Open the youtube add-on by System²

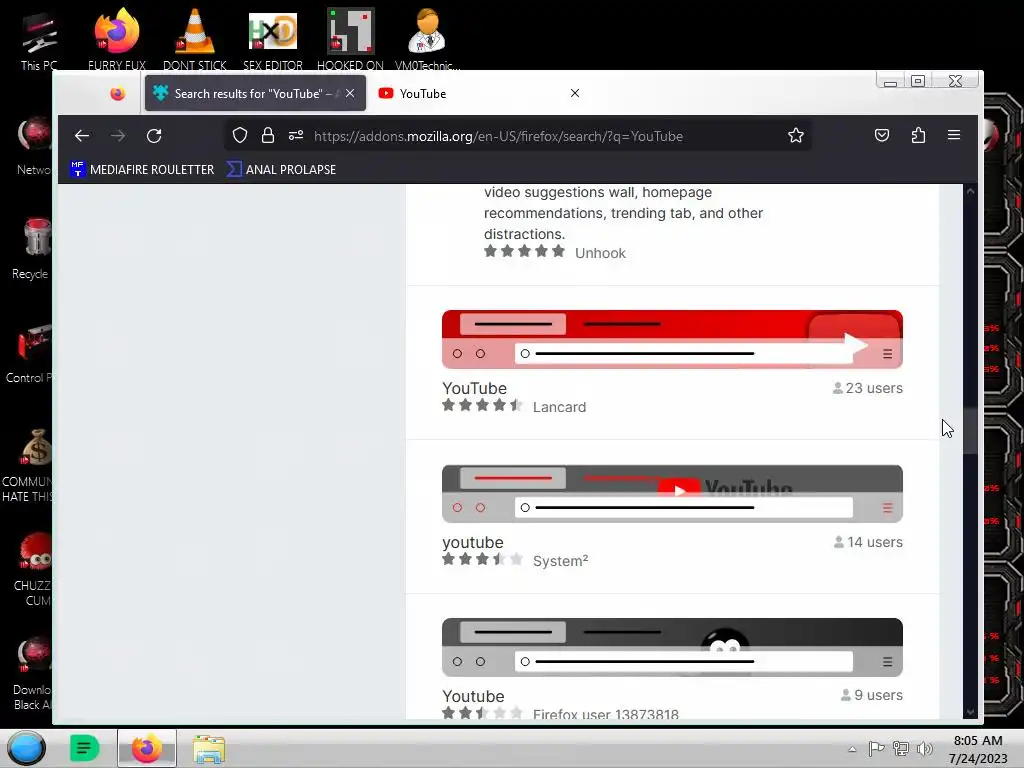tap(473, 542)
